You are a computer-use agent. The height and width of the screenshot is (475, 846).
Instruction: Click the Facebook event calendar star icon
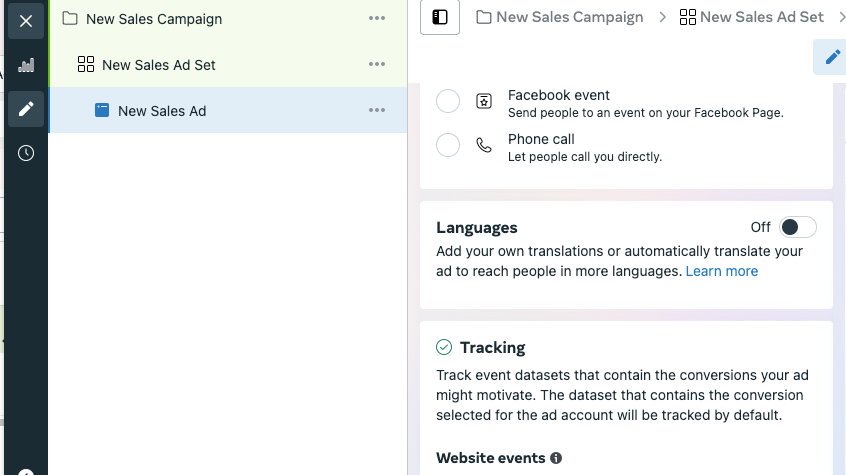point(484,101)
